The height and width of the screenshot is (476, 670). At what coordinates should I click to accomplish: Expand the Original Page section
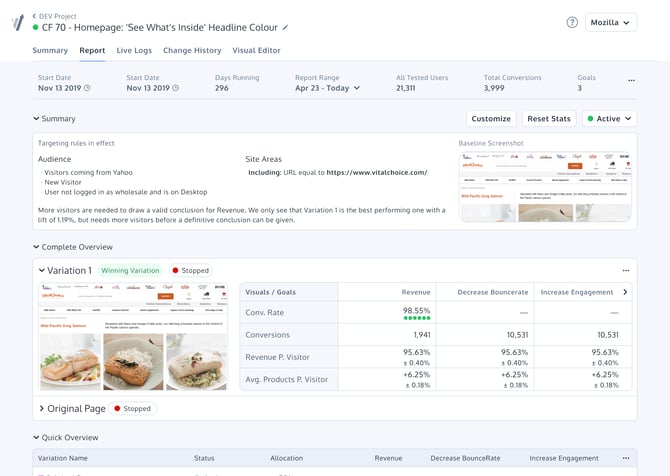[41, 408]
